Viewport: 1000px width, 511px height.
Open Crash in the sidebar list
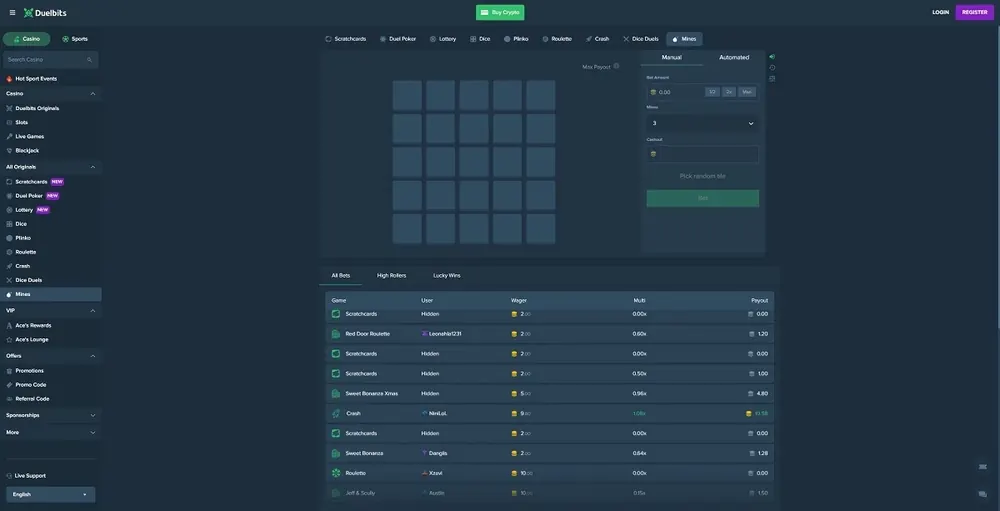click(22, 266)
